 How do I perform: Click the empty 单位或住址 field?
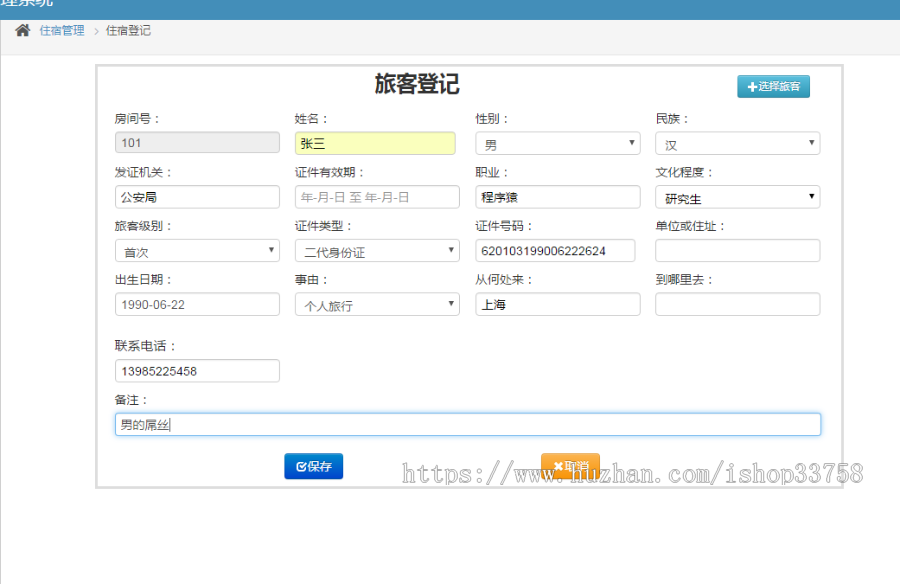(738, 251)
